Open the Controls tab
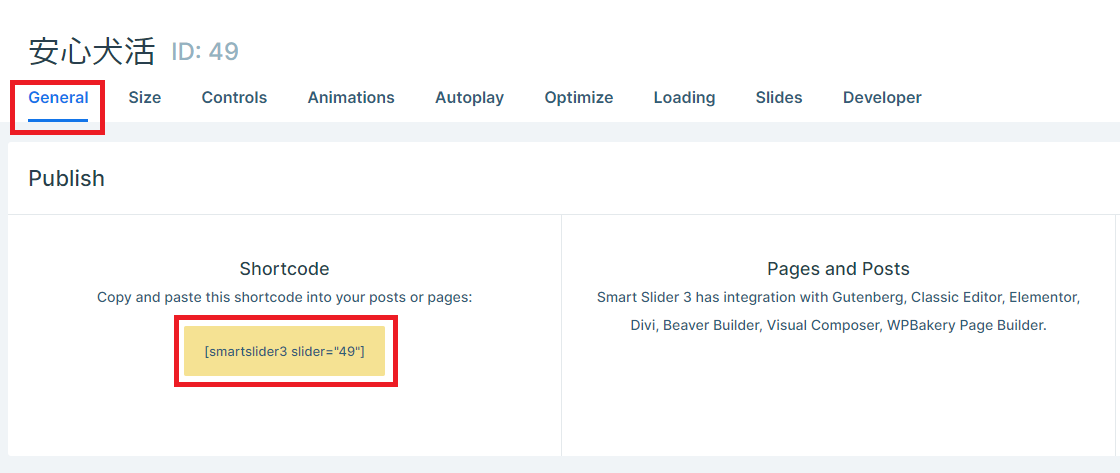The image size is (1120, 473). point(234,98)
